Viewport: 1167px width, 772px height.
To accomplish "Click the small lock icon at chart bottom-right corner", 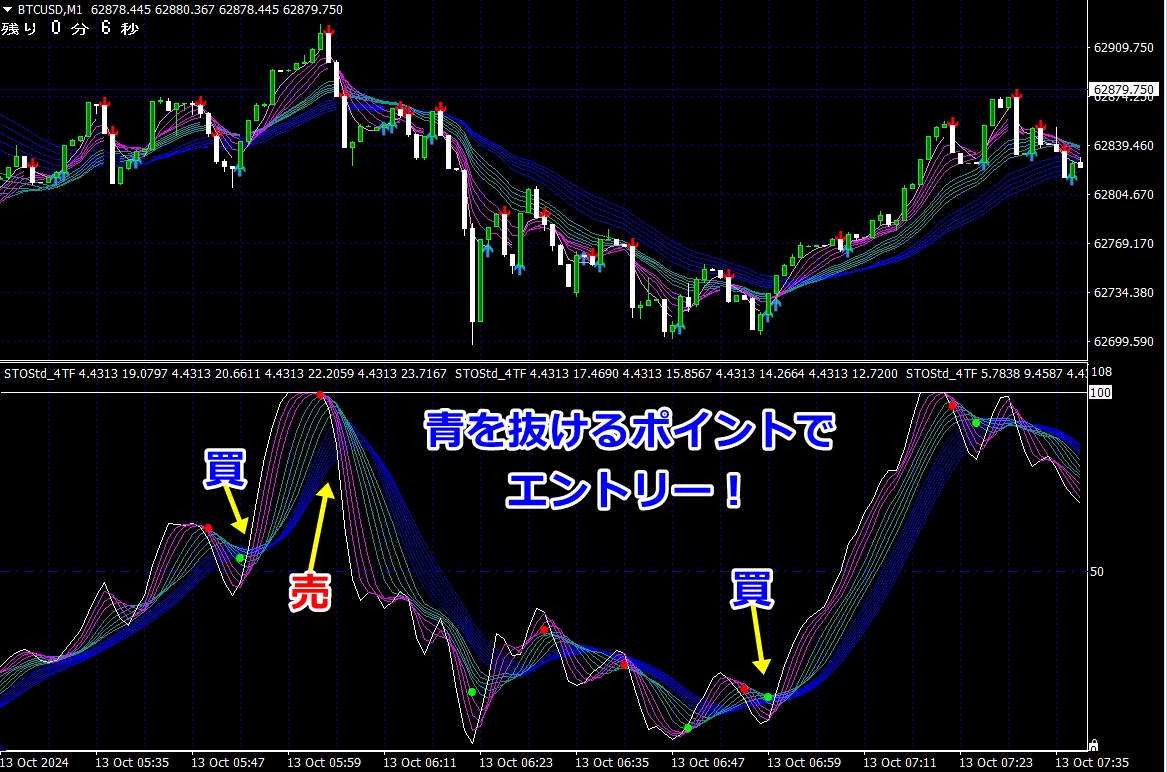I will click(x=1093, y=744).
